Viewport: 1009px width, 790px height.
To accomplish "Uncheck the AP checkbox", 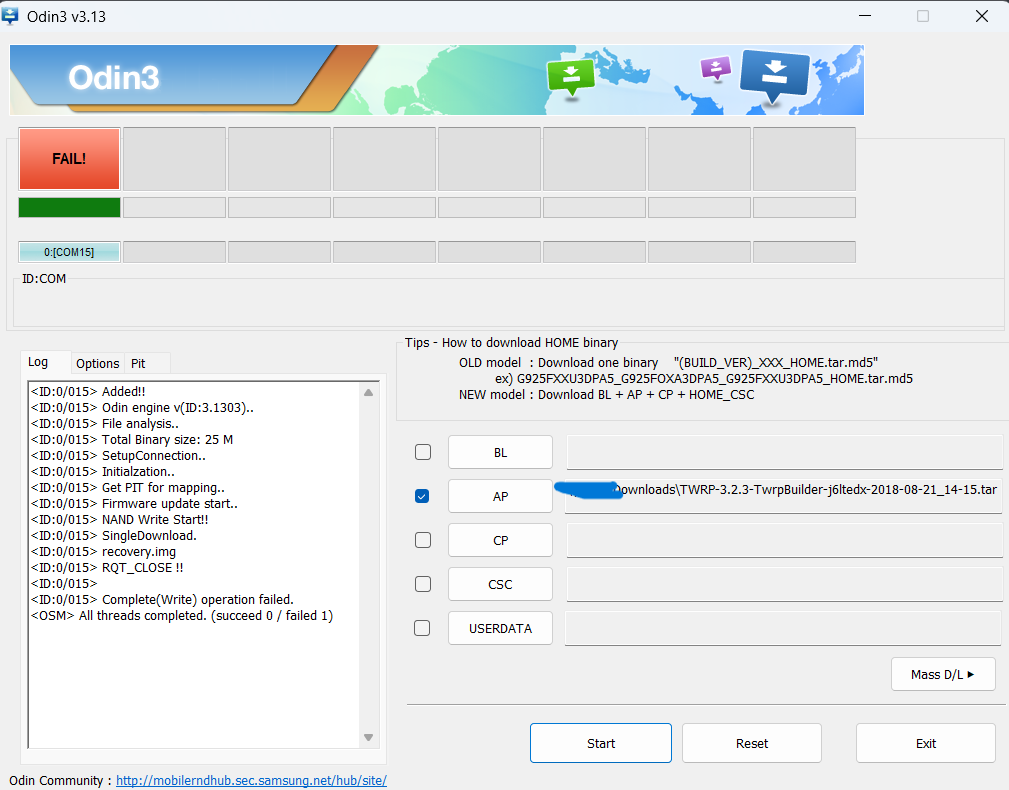I will [422, 496].
